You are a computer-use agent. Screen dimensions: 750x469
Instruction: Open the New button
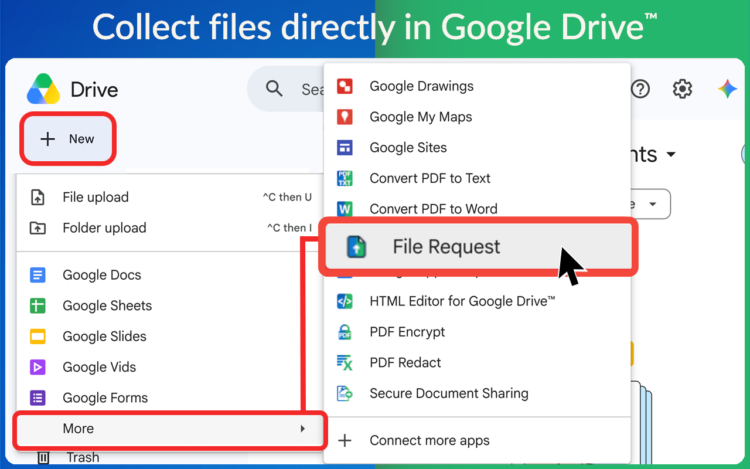(x=67, y=139)
